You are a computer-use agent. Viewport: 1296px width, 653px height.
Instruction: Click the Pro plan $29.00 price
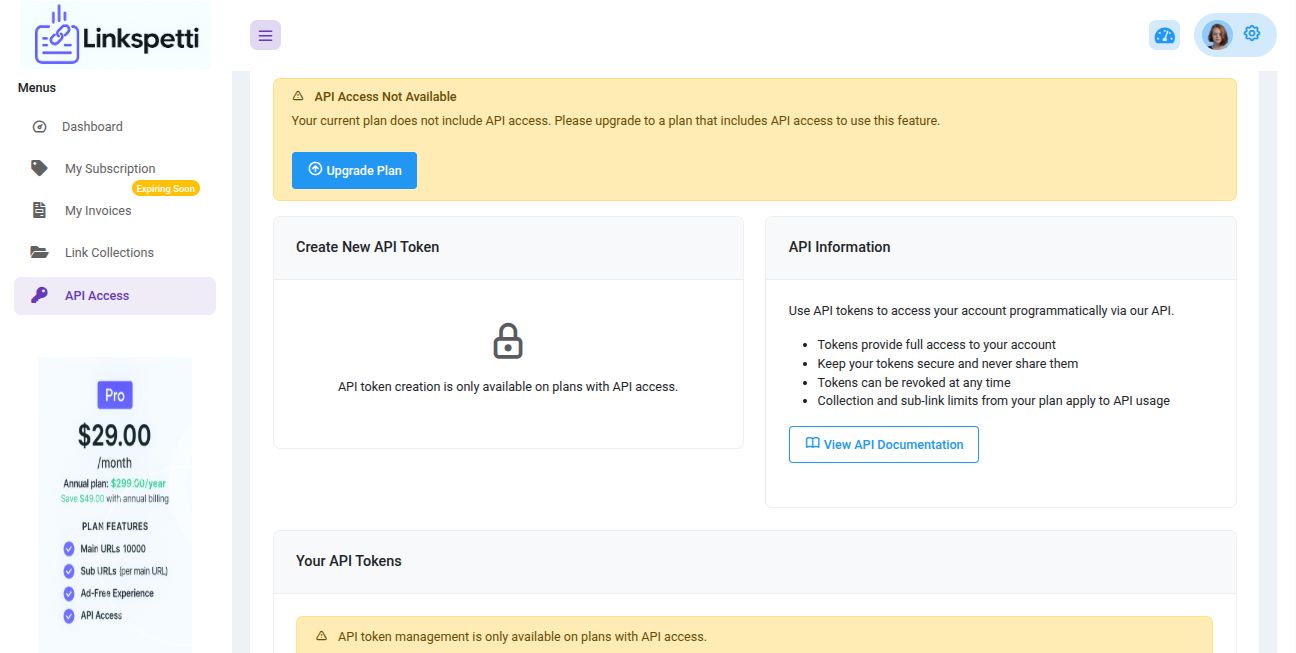click(114, 435)
